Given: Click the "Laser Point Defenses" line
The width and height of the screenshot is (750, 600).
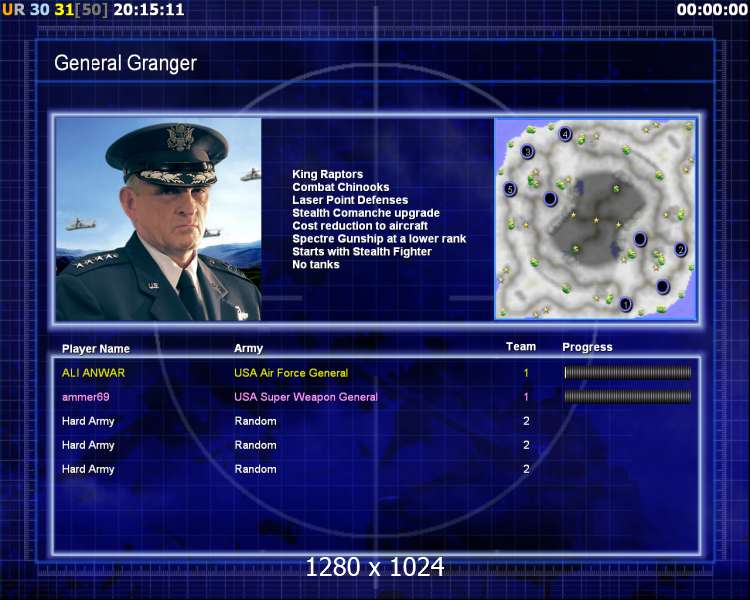Looking at the screenshot, I should coord(350,200).
